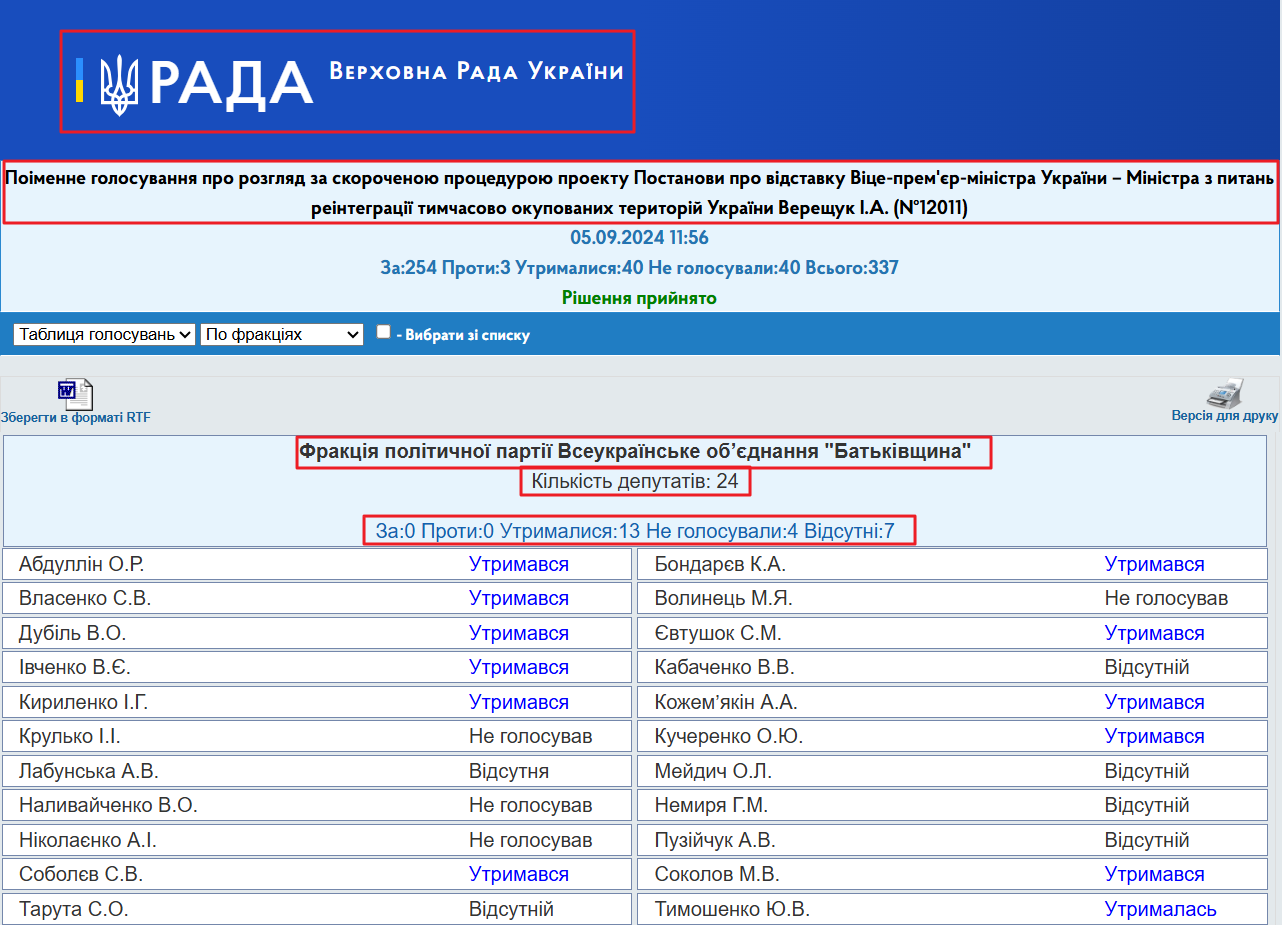Click deputy name 'Дубіль В.О.'
The width and height of the screenshot is (1282, 925).
[73, 634]
